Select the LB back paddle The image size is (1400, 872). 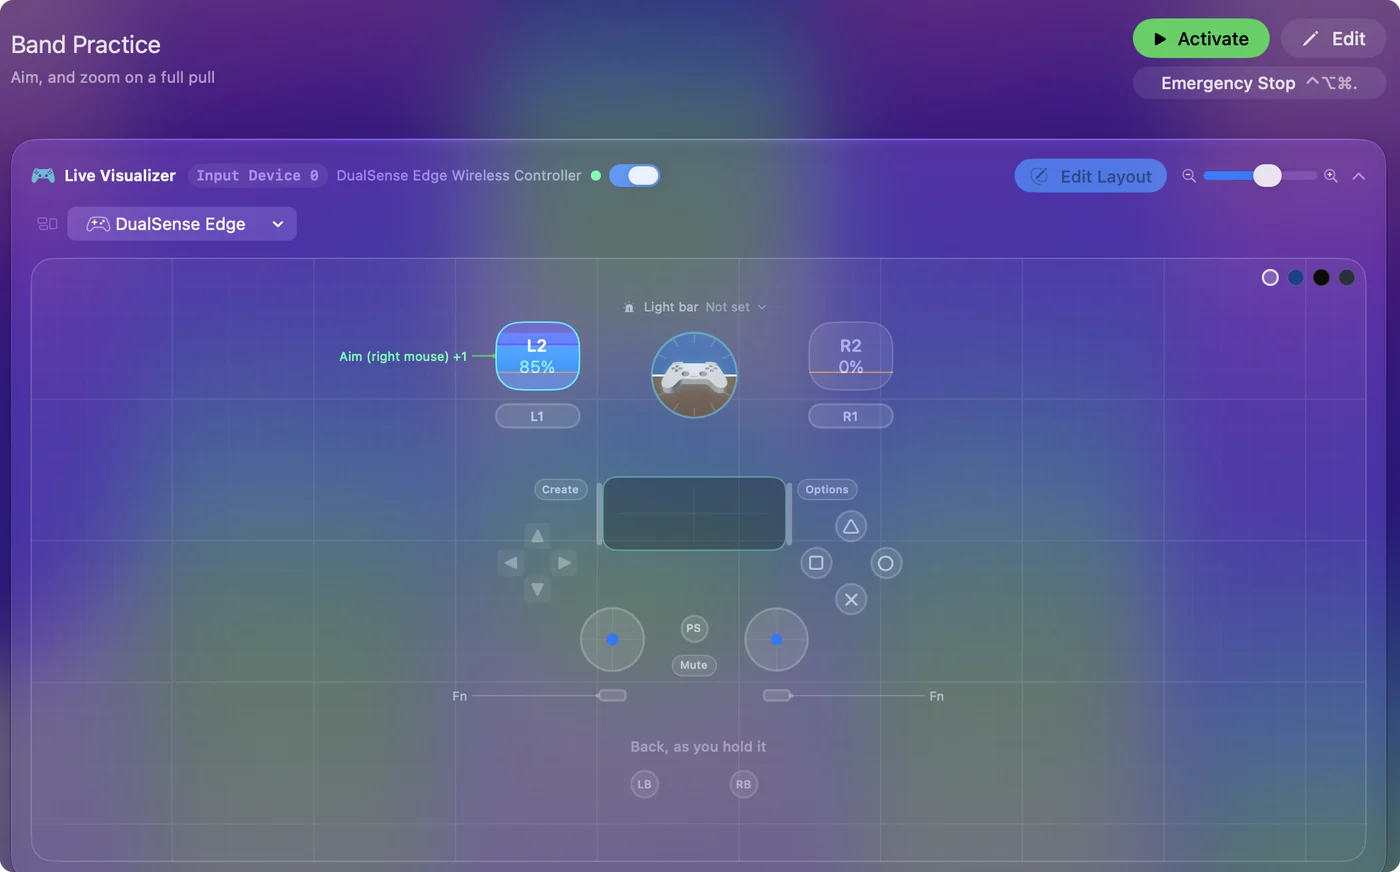click(x=645, y=785)
